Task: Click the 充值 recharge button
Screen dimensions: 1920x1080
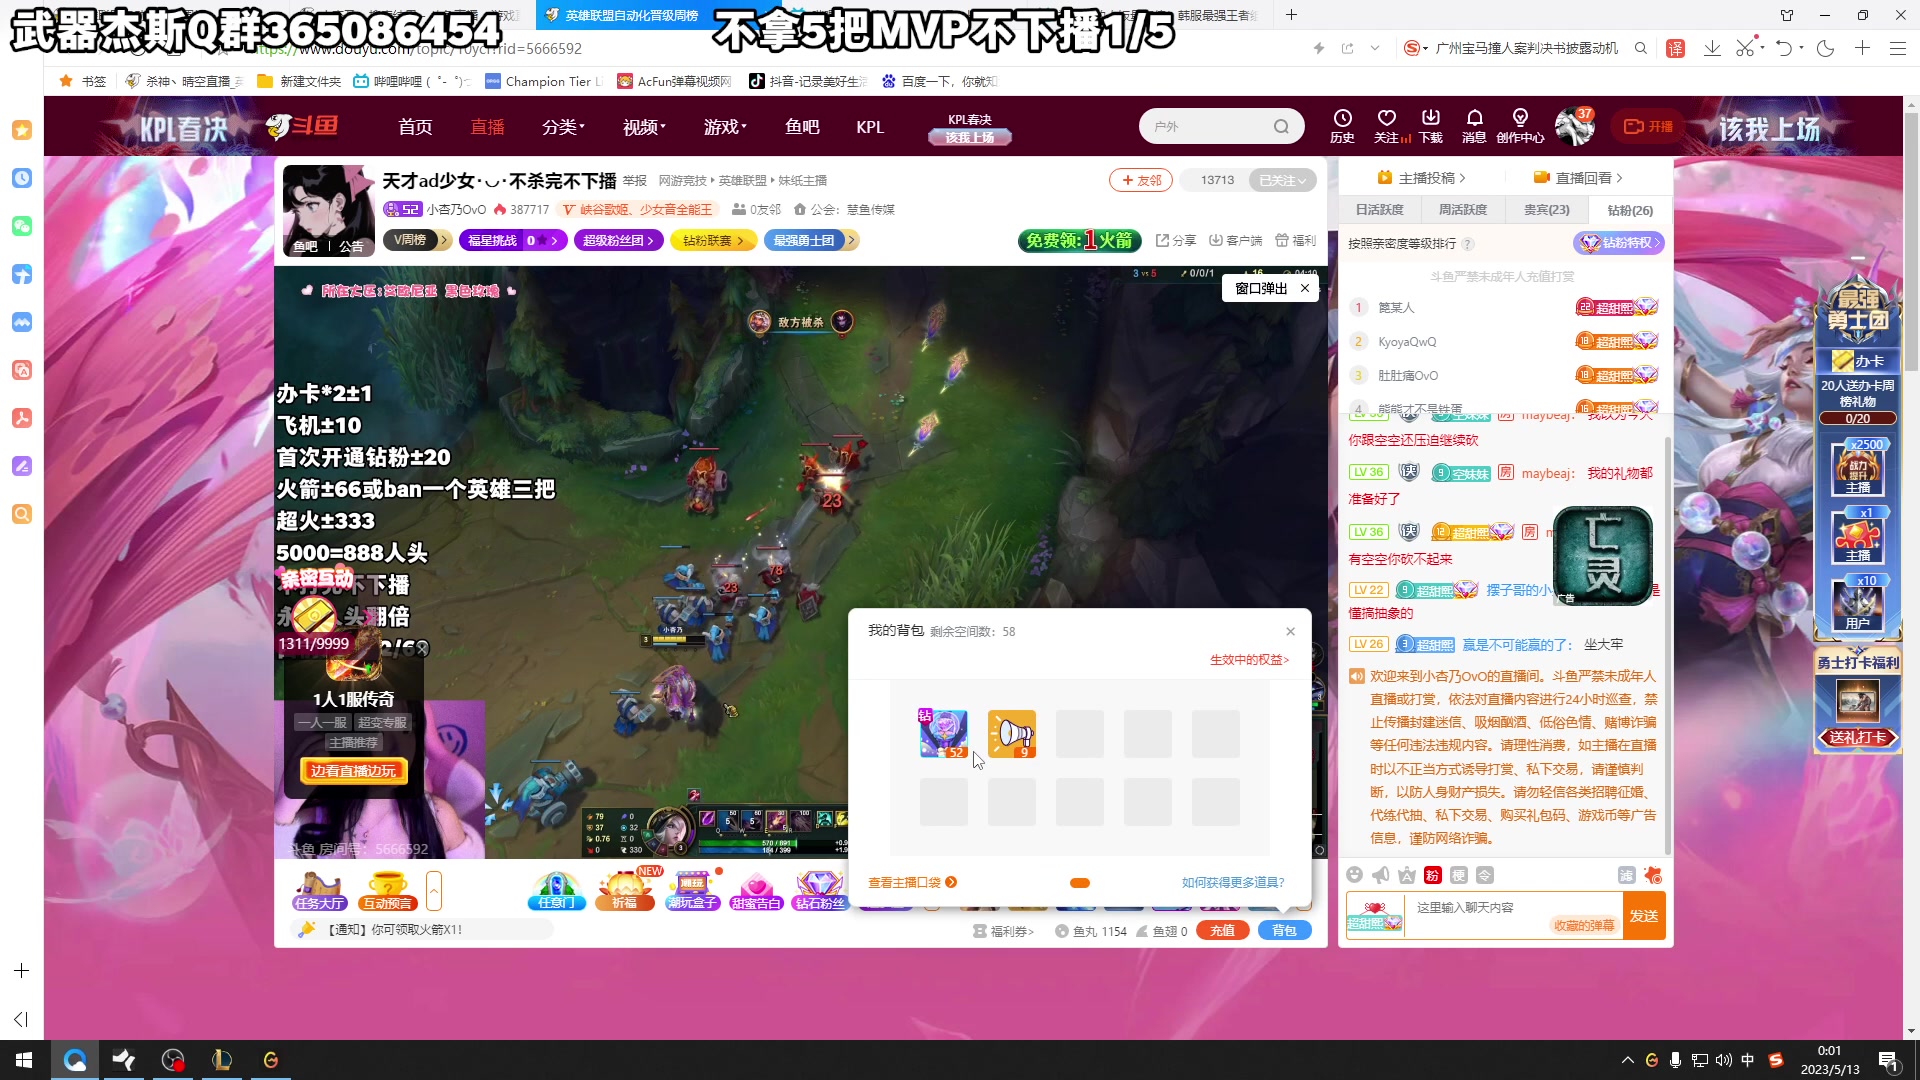Action: coord(1222,931)
